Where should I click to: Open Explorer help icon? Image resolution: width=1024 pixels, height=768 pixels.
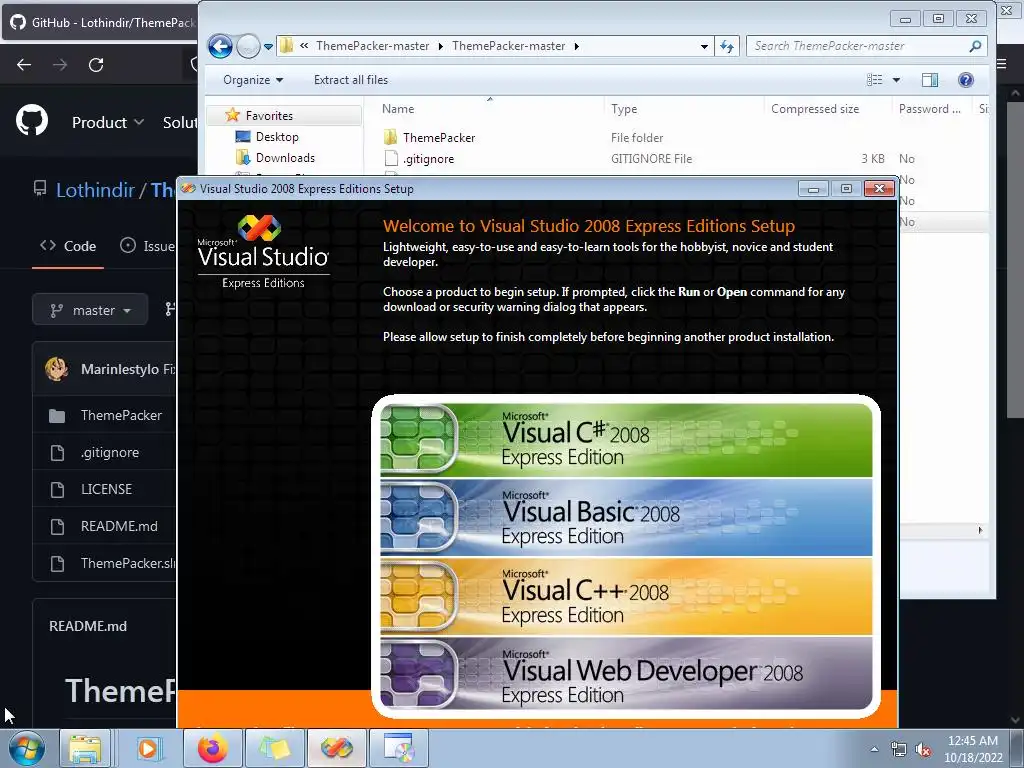coord(966,80)
